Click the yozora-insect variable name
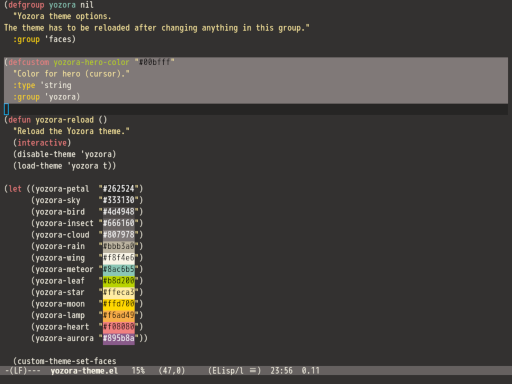Viewport: 512px width, 384px height. coord(64,223)
